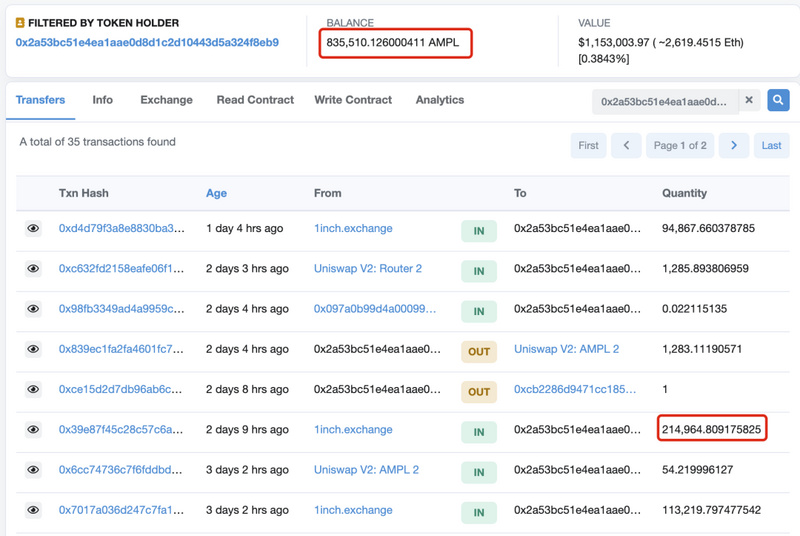Open Uniswap V2: AMPL 2 recipient link
Screen dimensions: 800x536
click(566, 349)
